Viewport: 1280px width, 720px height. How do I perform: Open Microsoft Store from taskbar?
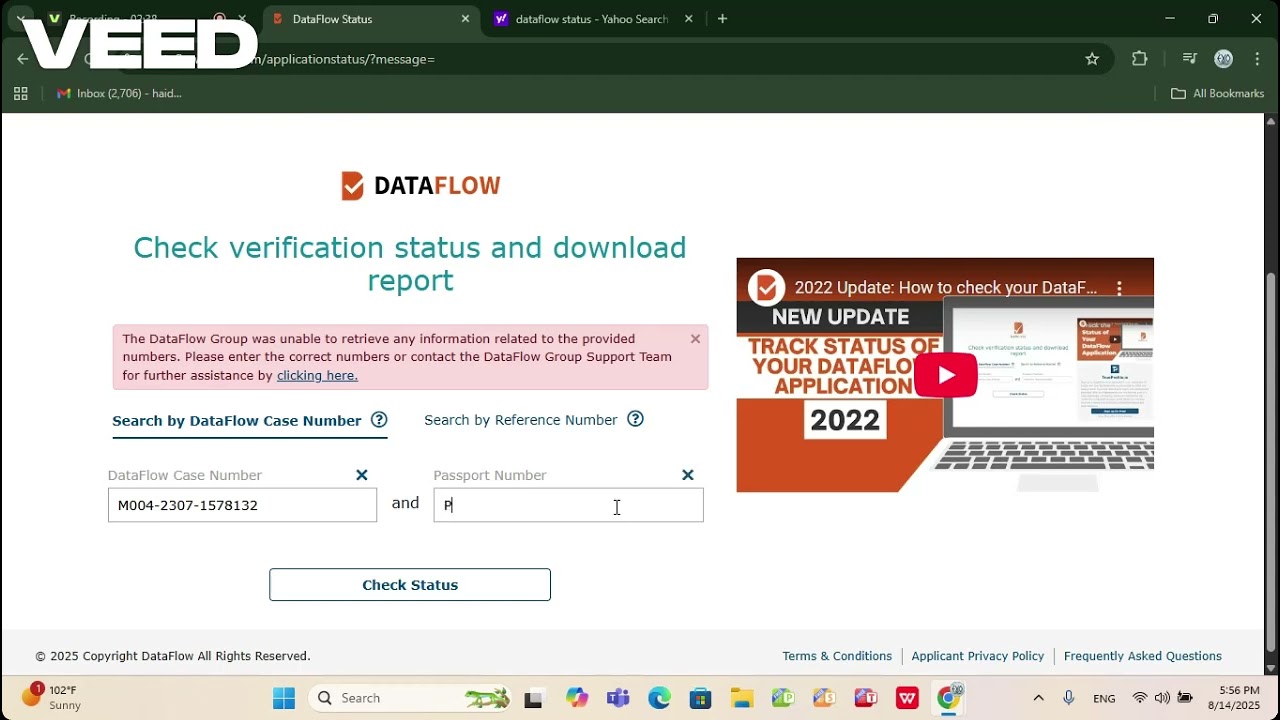[700, 698]
